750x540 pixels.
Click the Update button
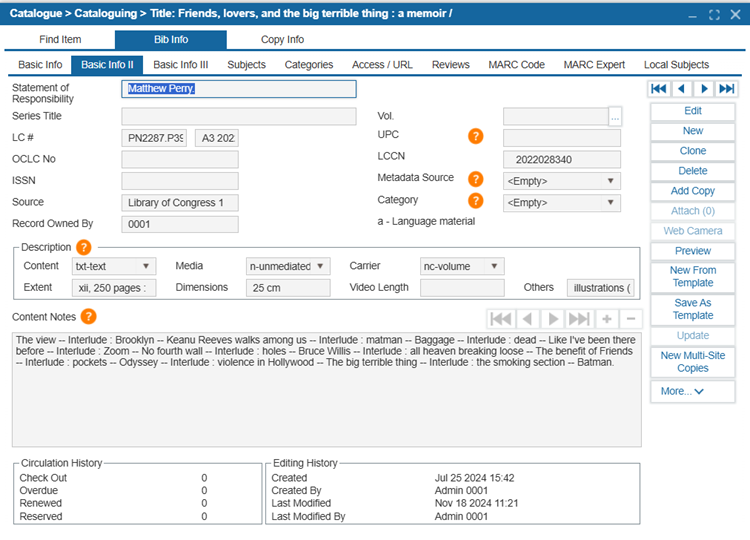pyautogui.click(x=692, y=336)
